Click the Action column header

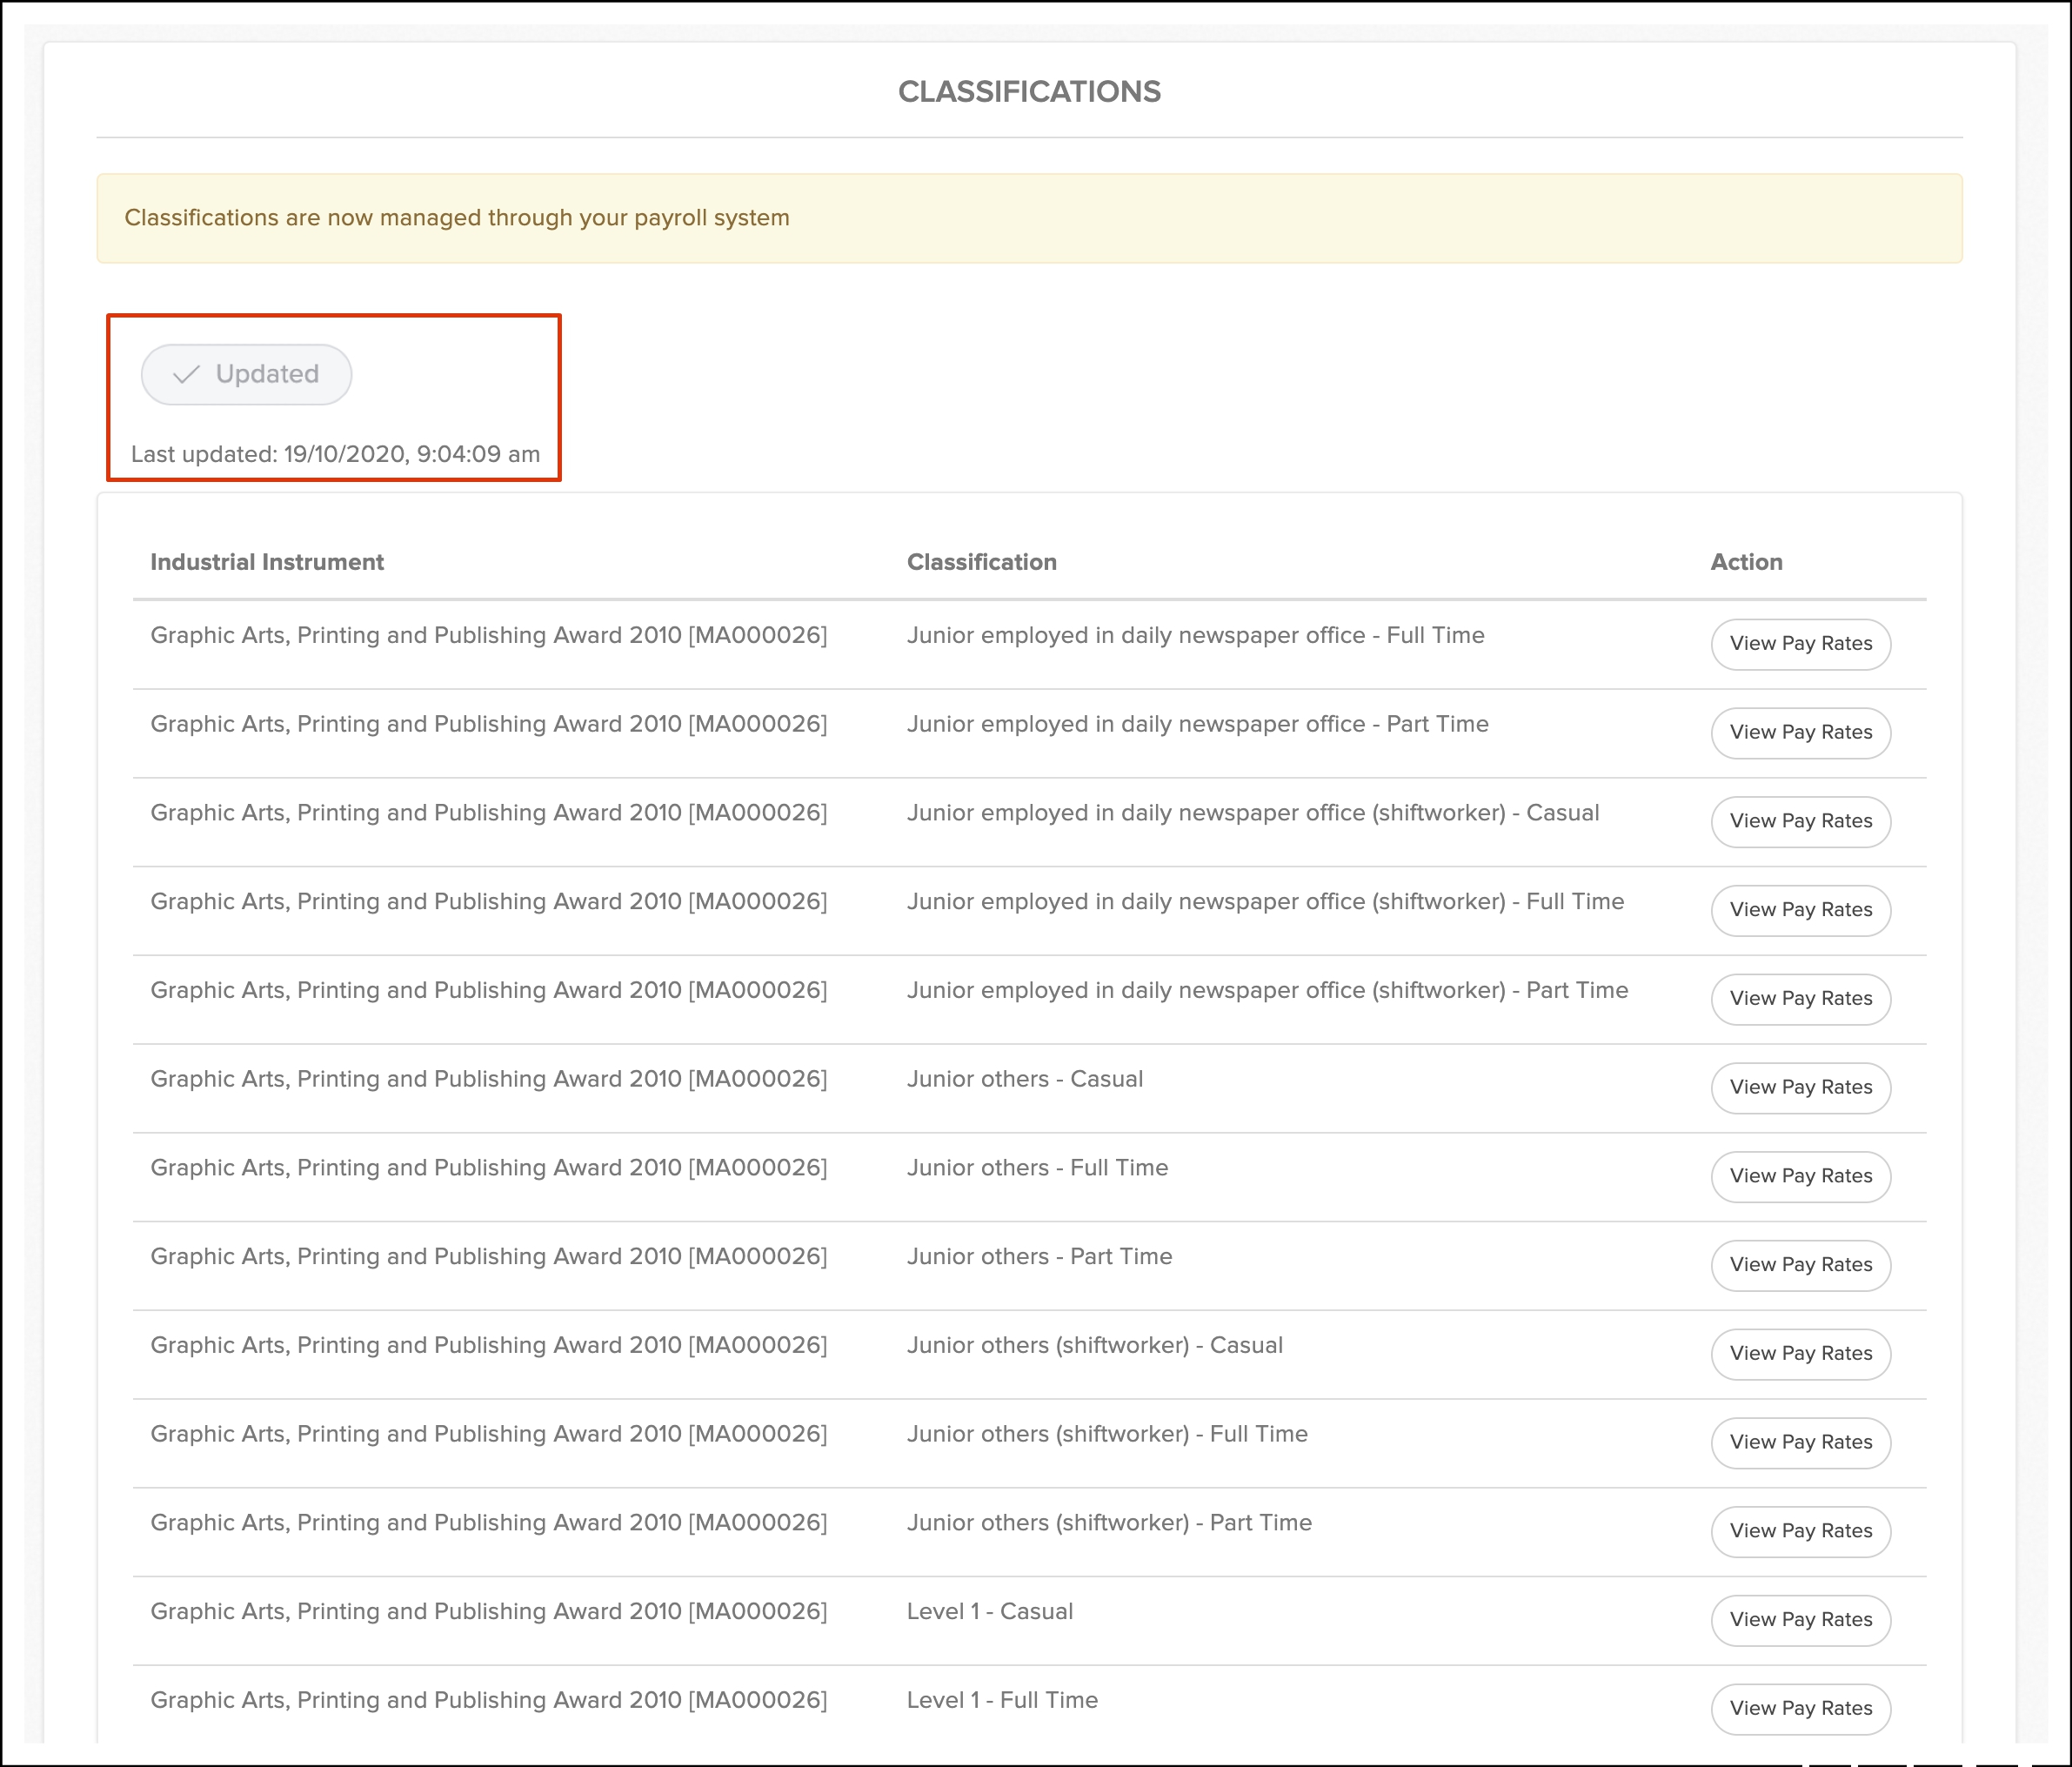1746,562
